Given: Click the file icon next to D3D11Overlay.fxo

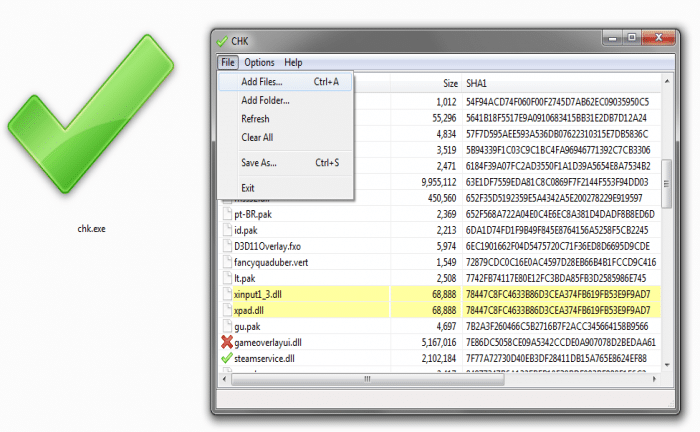Looking at the screenshot, I should pos(226,246).
